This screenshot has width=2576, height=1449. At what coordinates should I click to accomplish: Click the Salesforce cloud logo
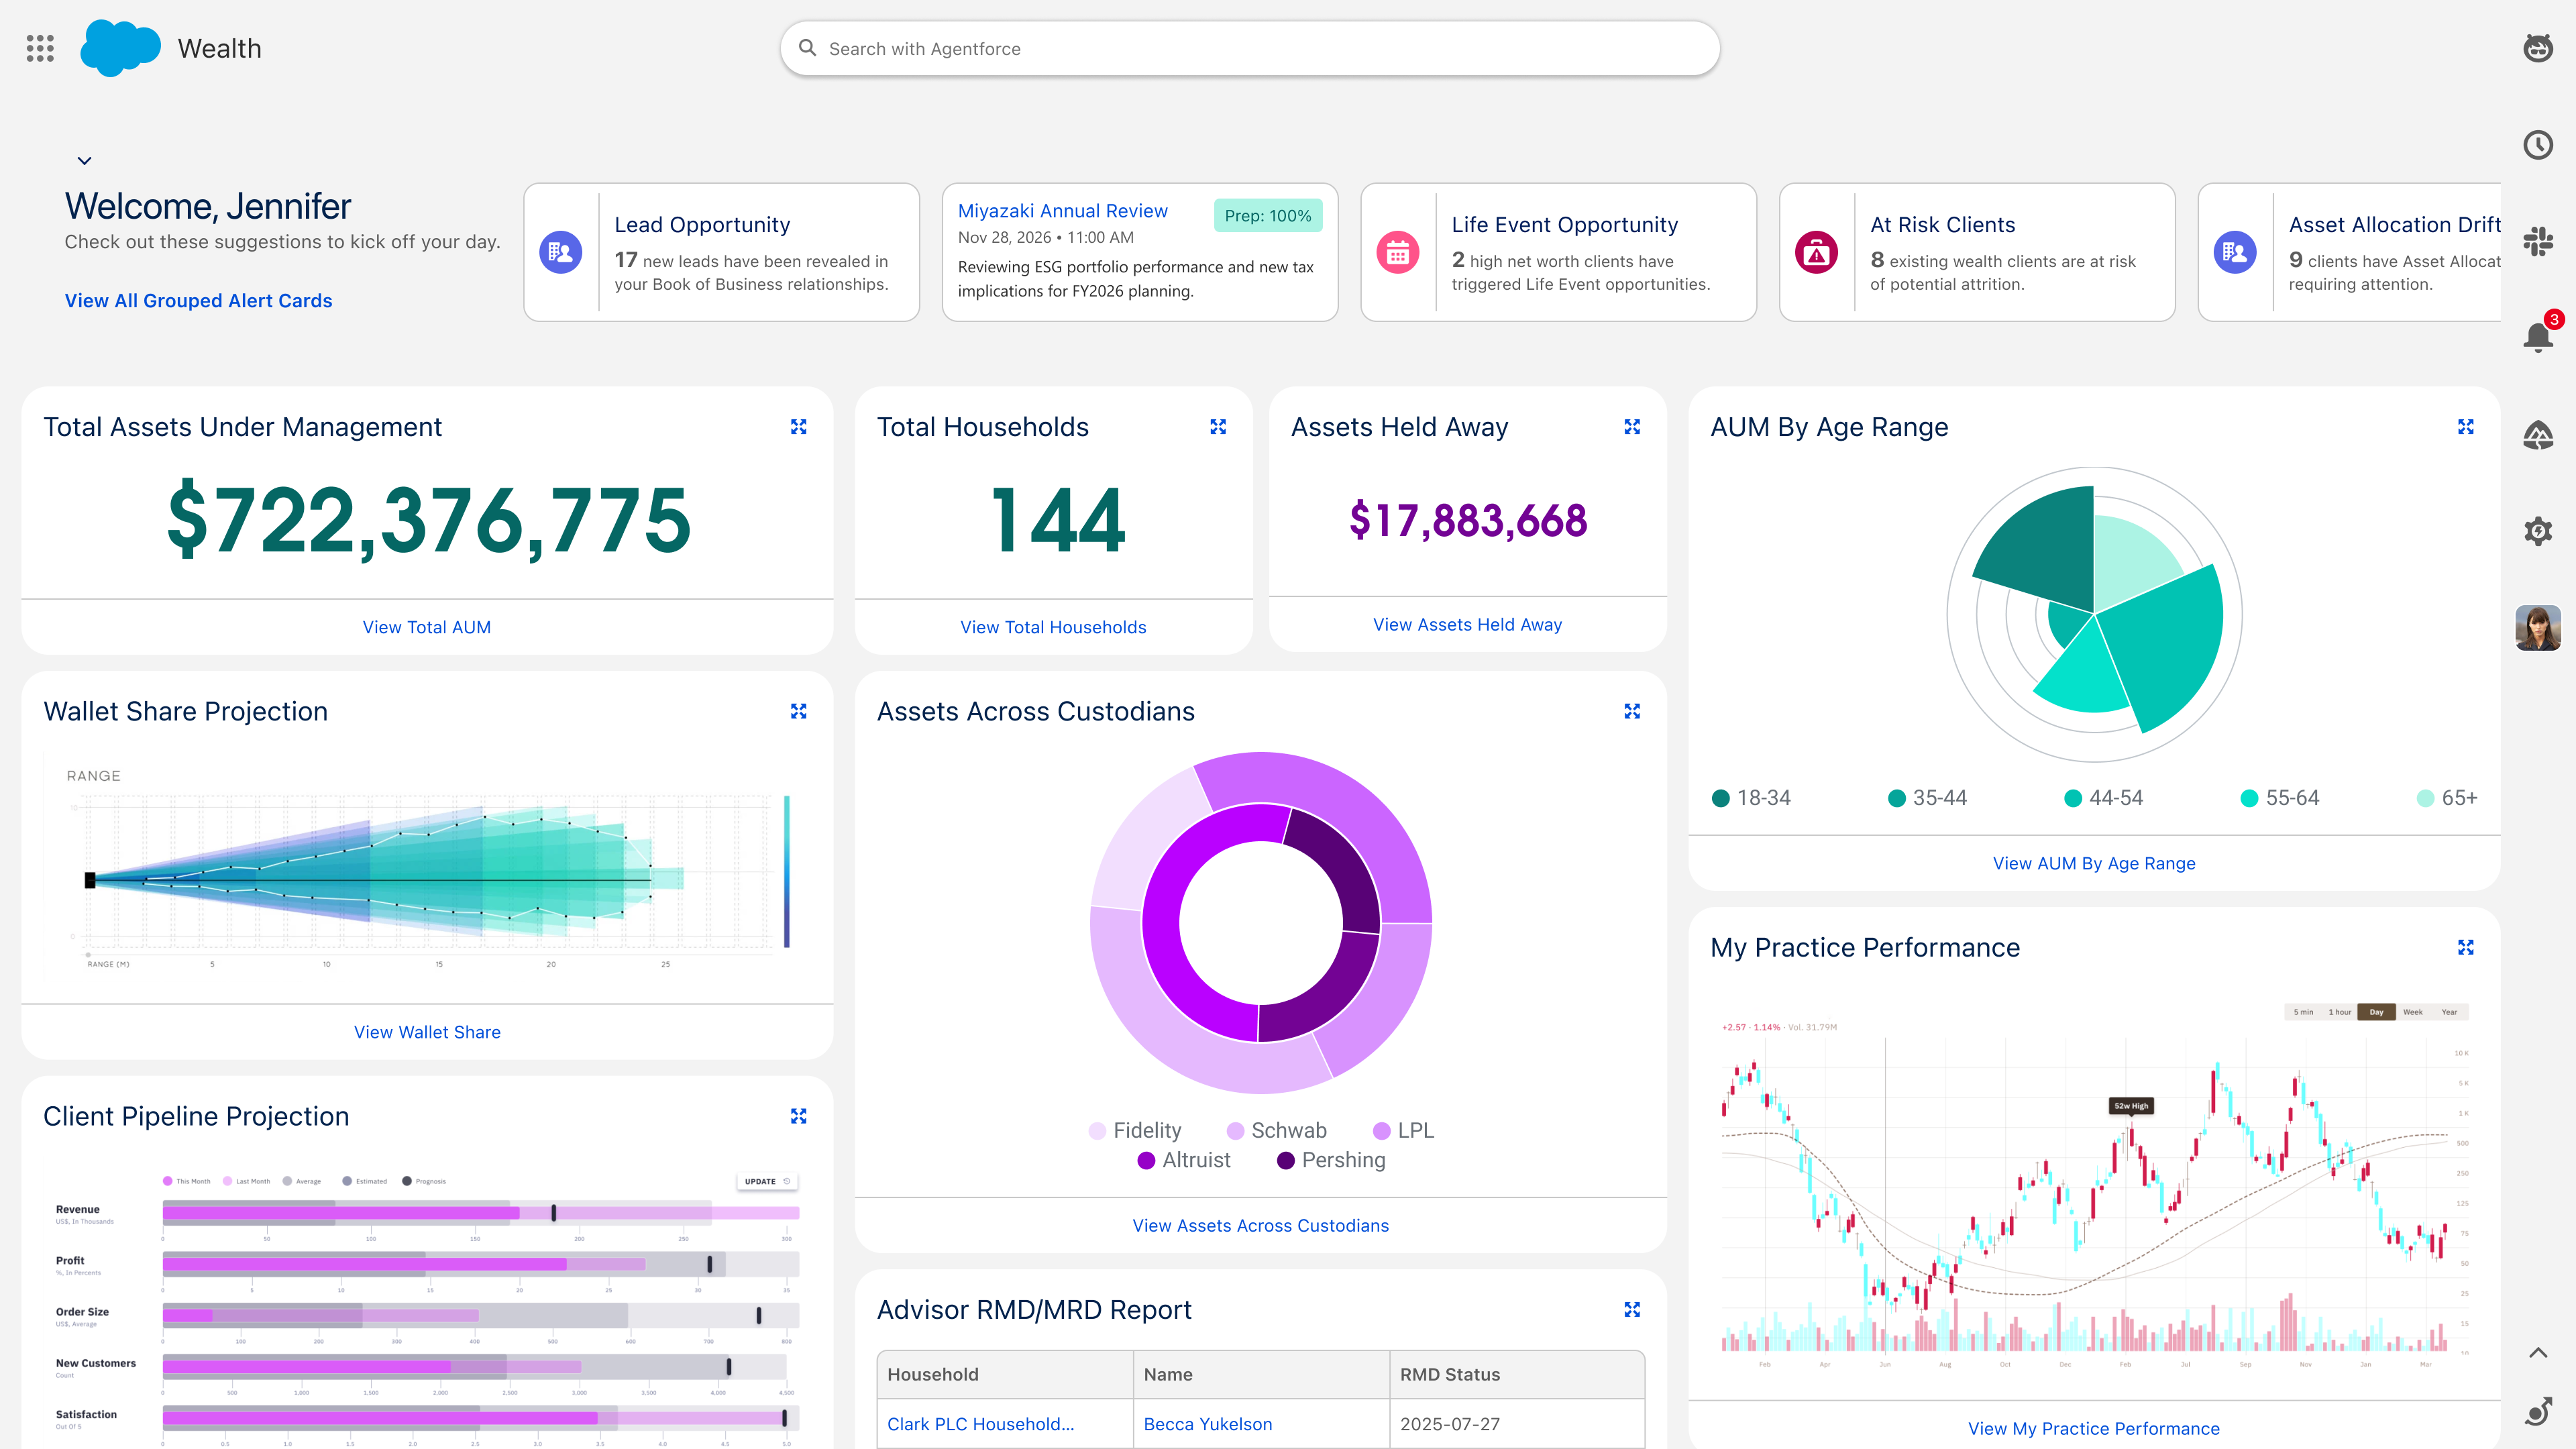(120, 48)
